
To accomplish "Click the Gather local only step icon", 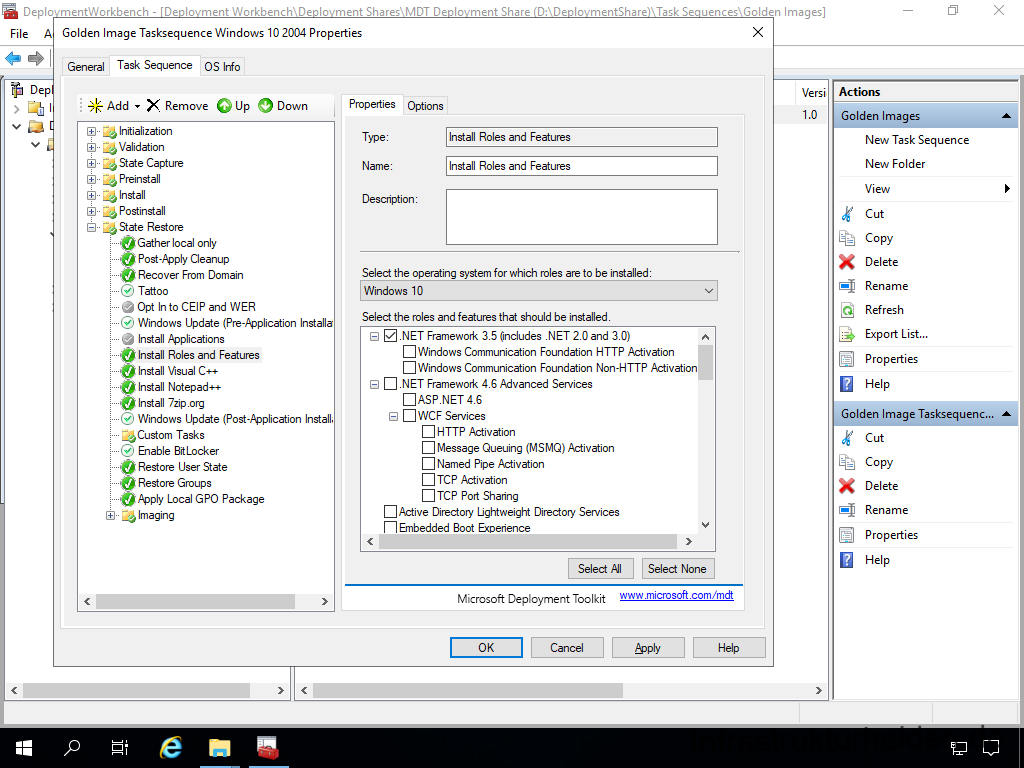I will tap(128, 243).
